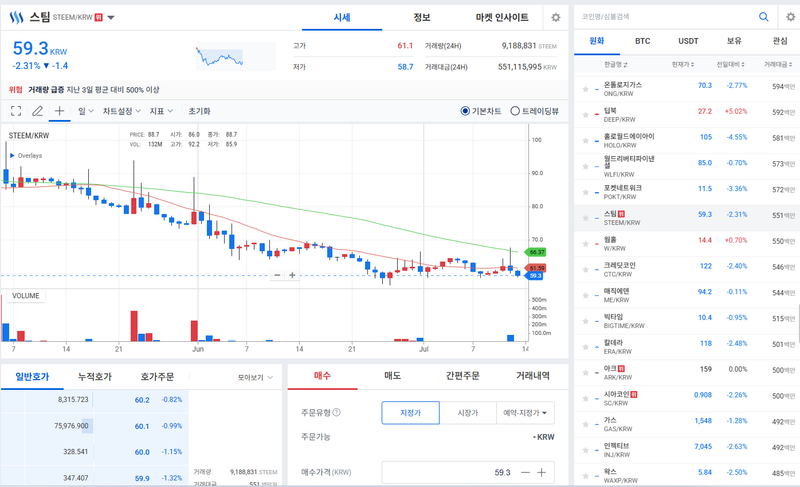
Task: Switch to the 정보 tab
Action: tap(421, 17)
